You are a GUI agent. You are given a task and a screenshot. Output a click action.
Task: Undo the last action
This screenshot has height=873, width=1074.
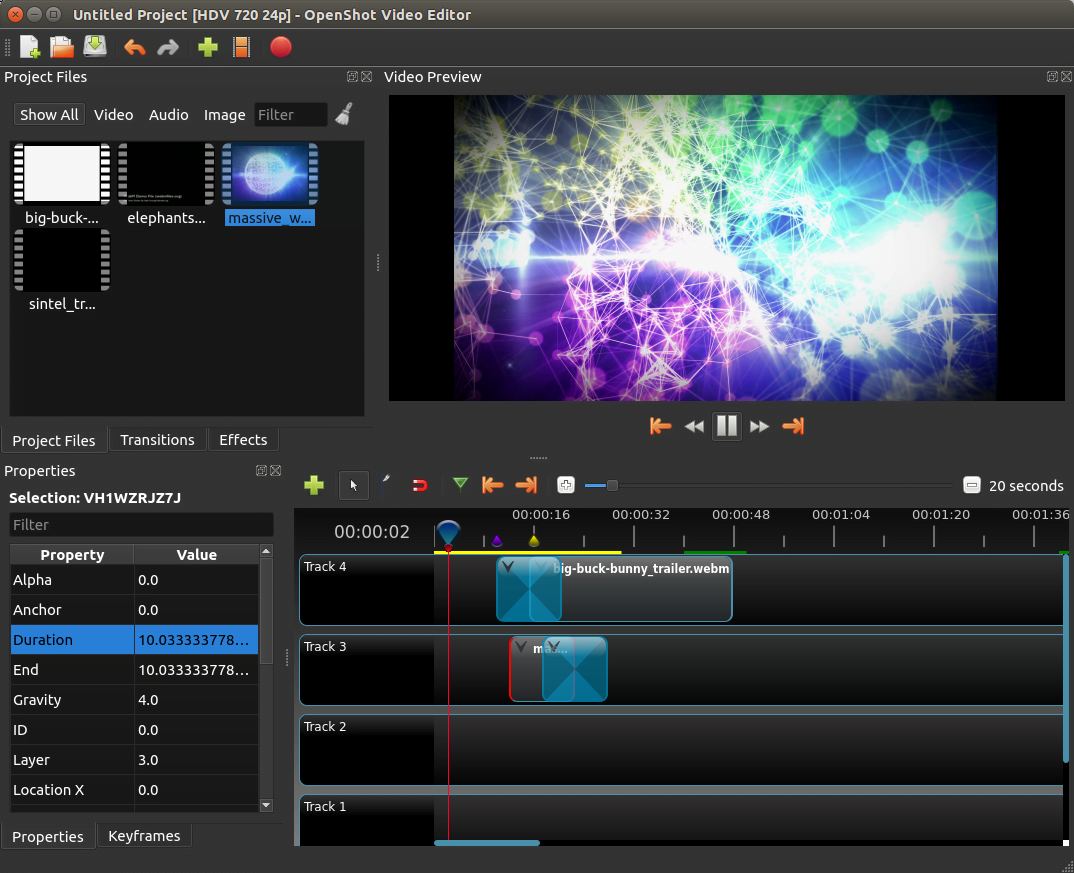[x=135, y=47]
